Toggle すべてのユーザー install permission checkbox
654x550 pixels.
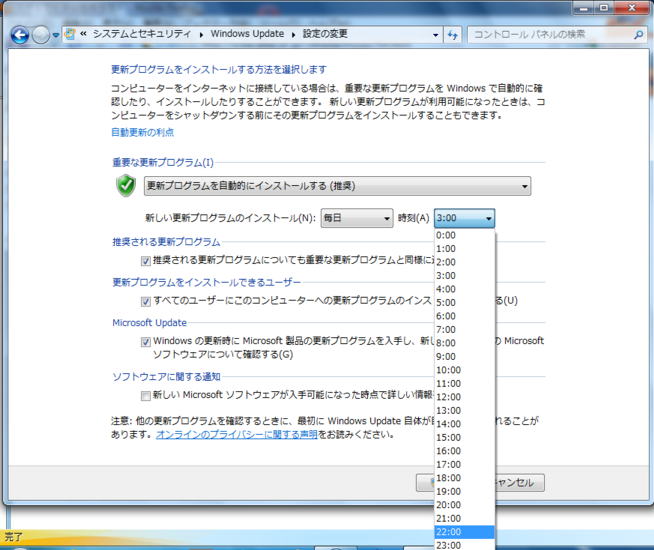[146, 301]
